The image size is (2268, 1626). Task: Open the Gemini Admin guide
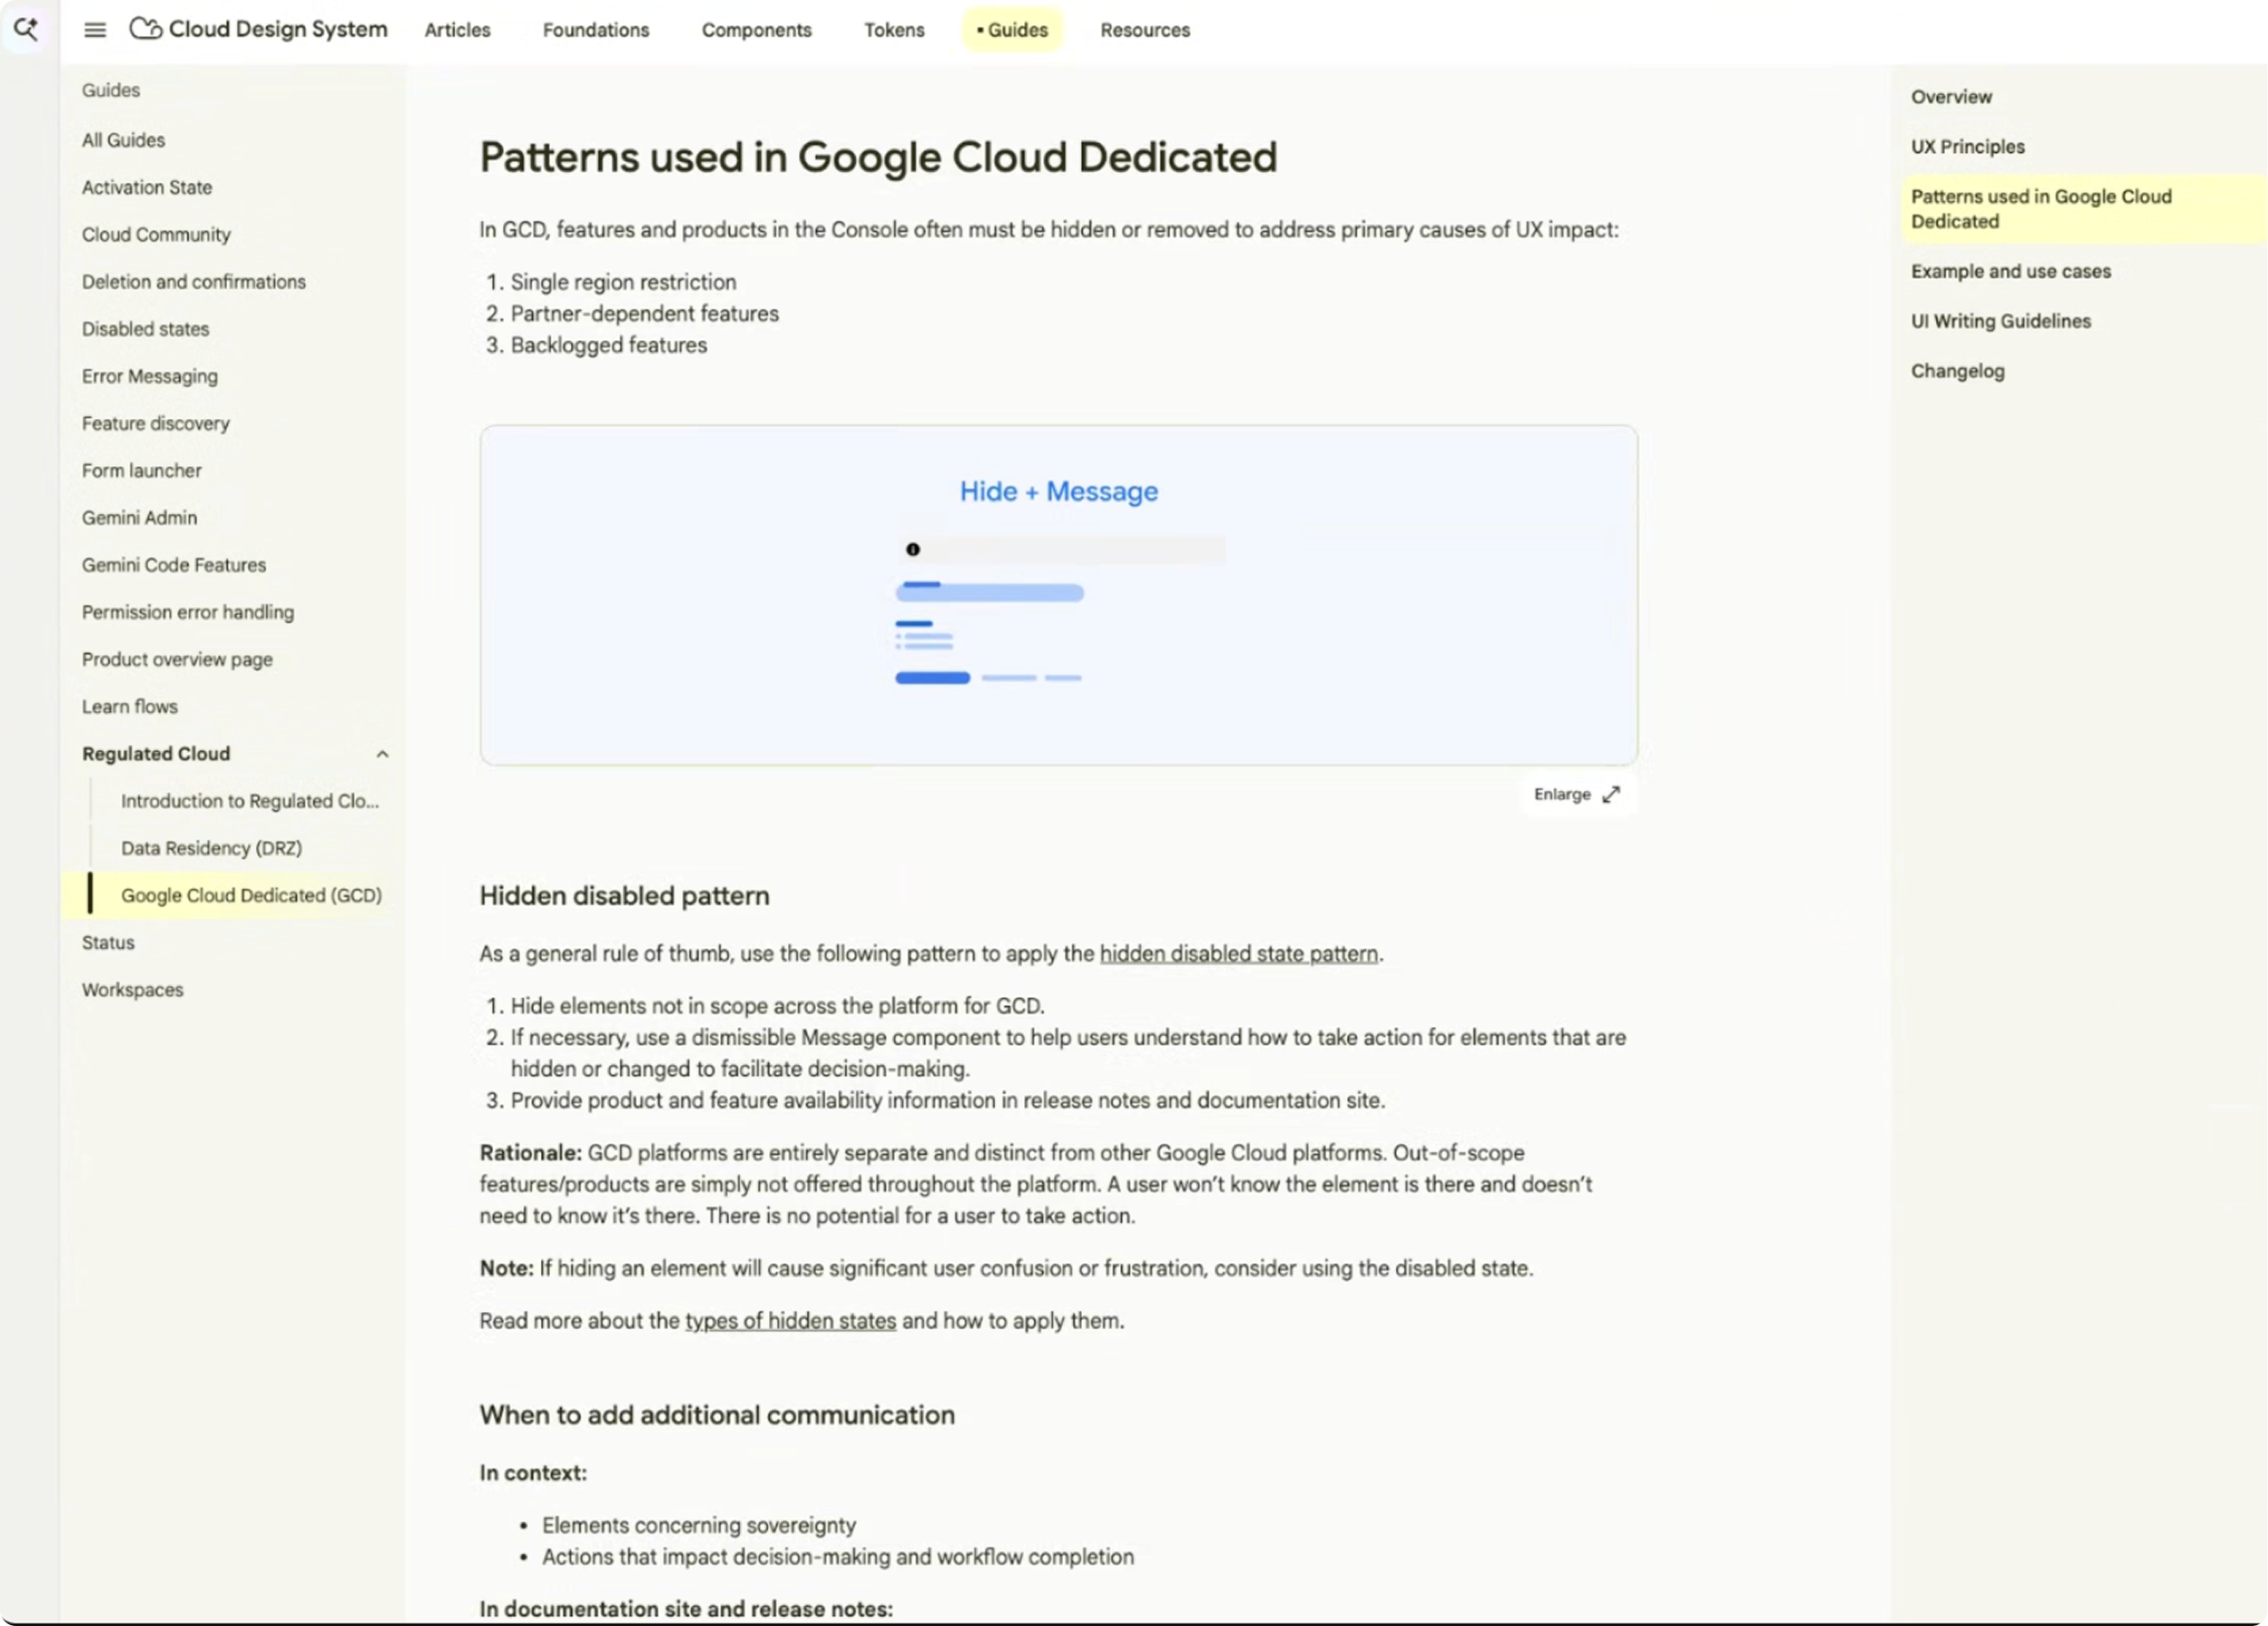[x=140, y=517]
